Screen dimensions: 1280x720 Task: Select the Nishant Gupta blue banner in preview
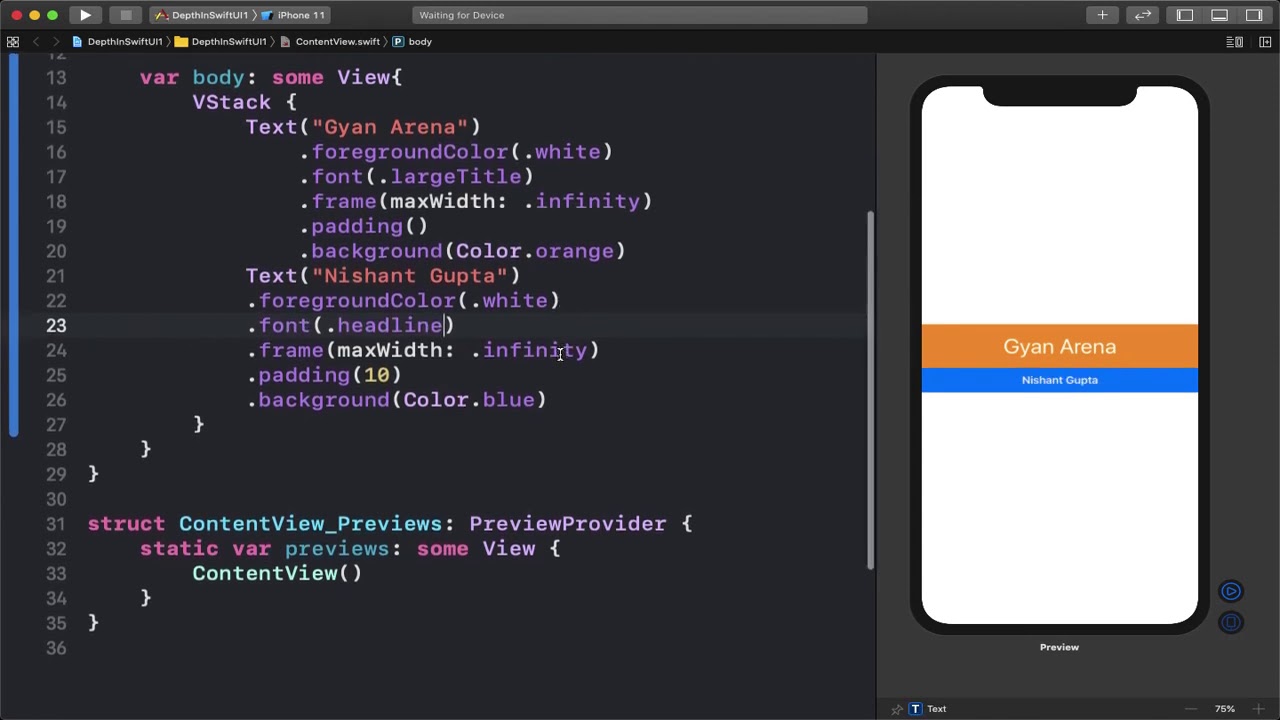pyautogui.click(x=1059, y=380)
